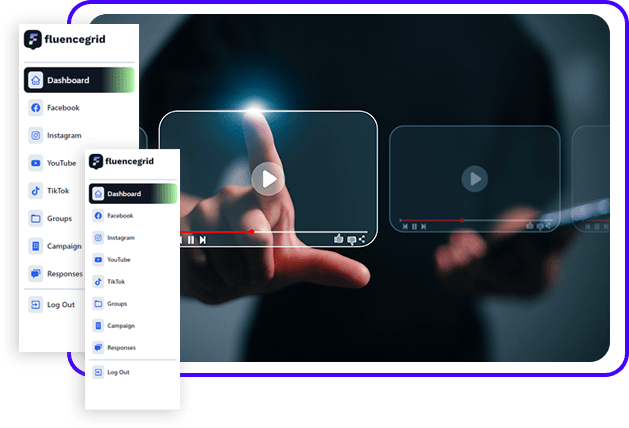
Task: Click the Instagram icon in the smaller front sidebar
Action: (98, 238)
